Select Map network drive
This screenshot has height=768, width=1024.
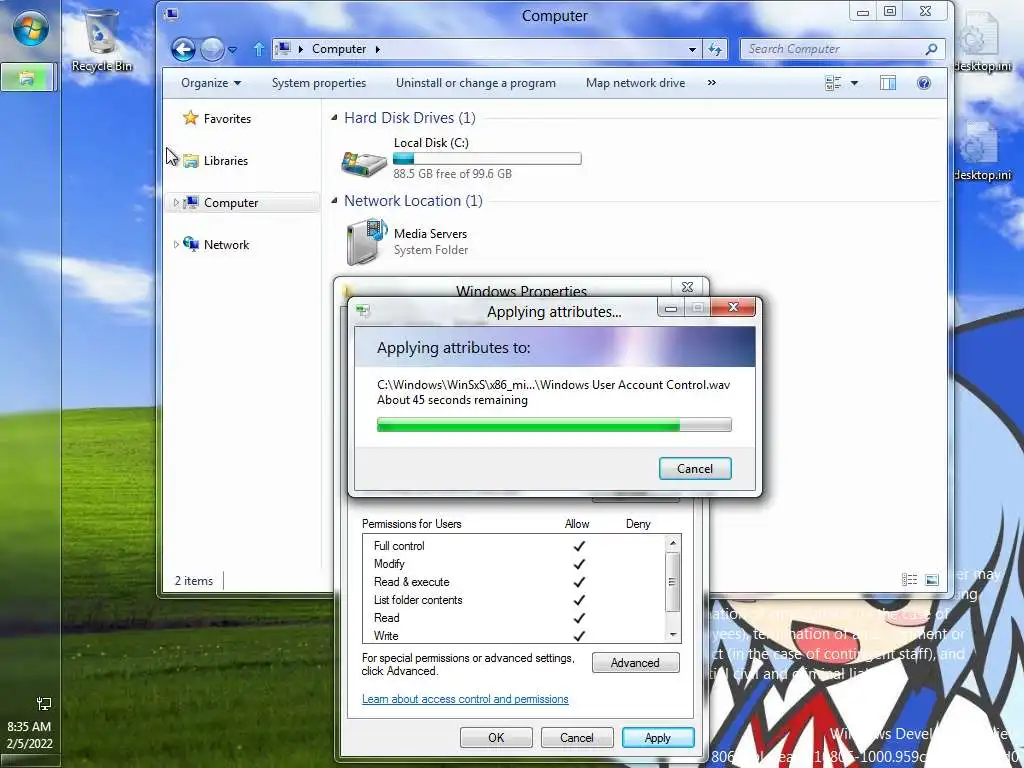[x=635, y=83]
